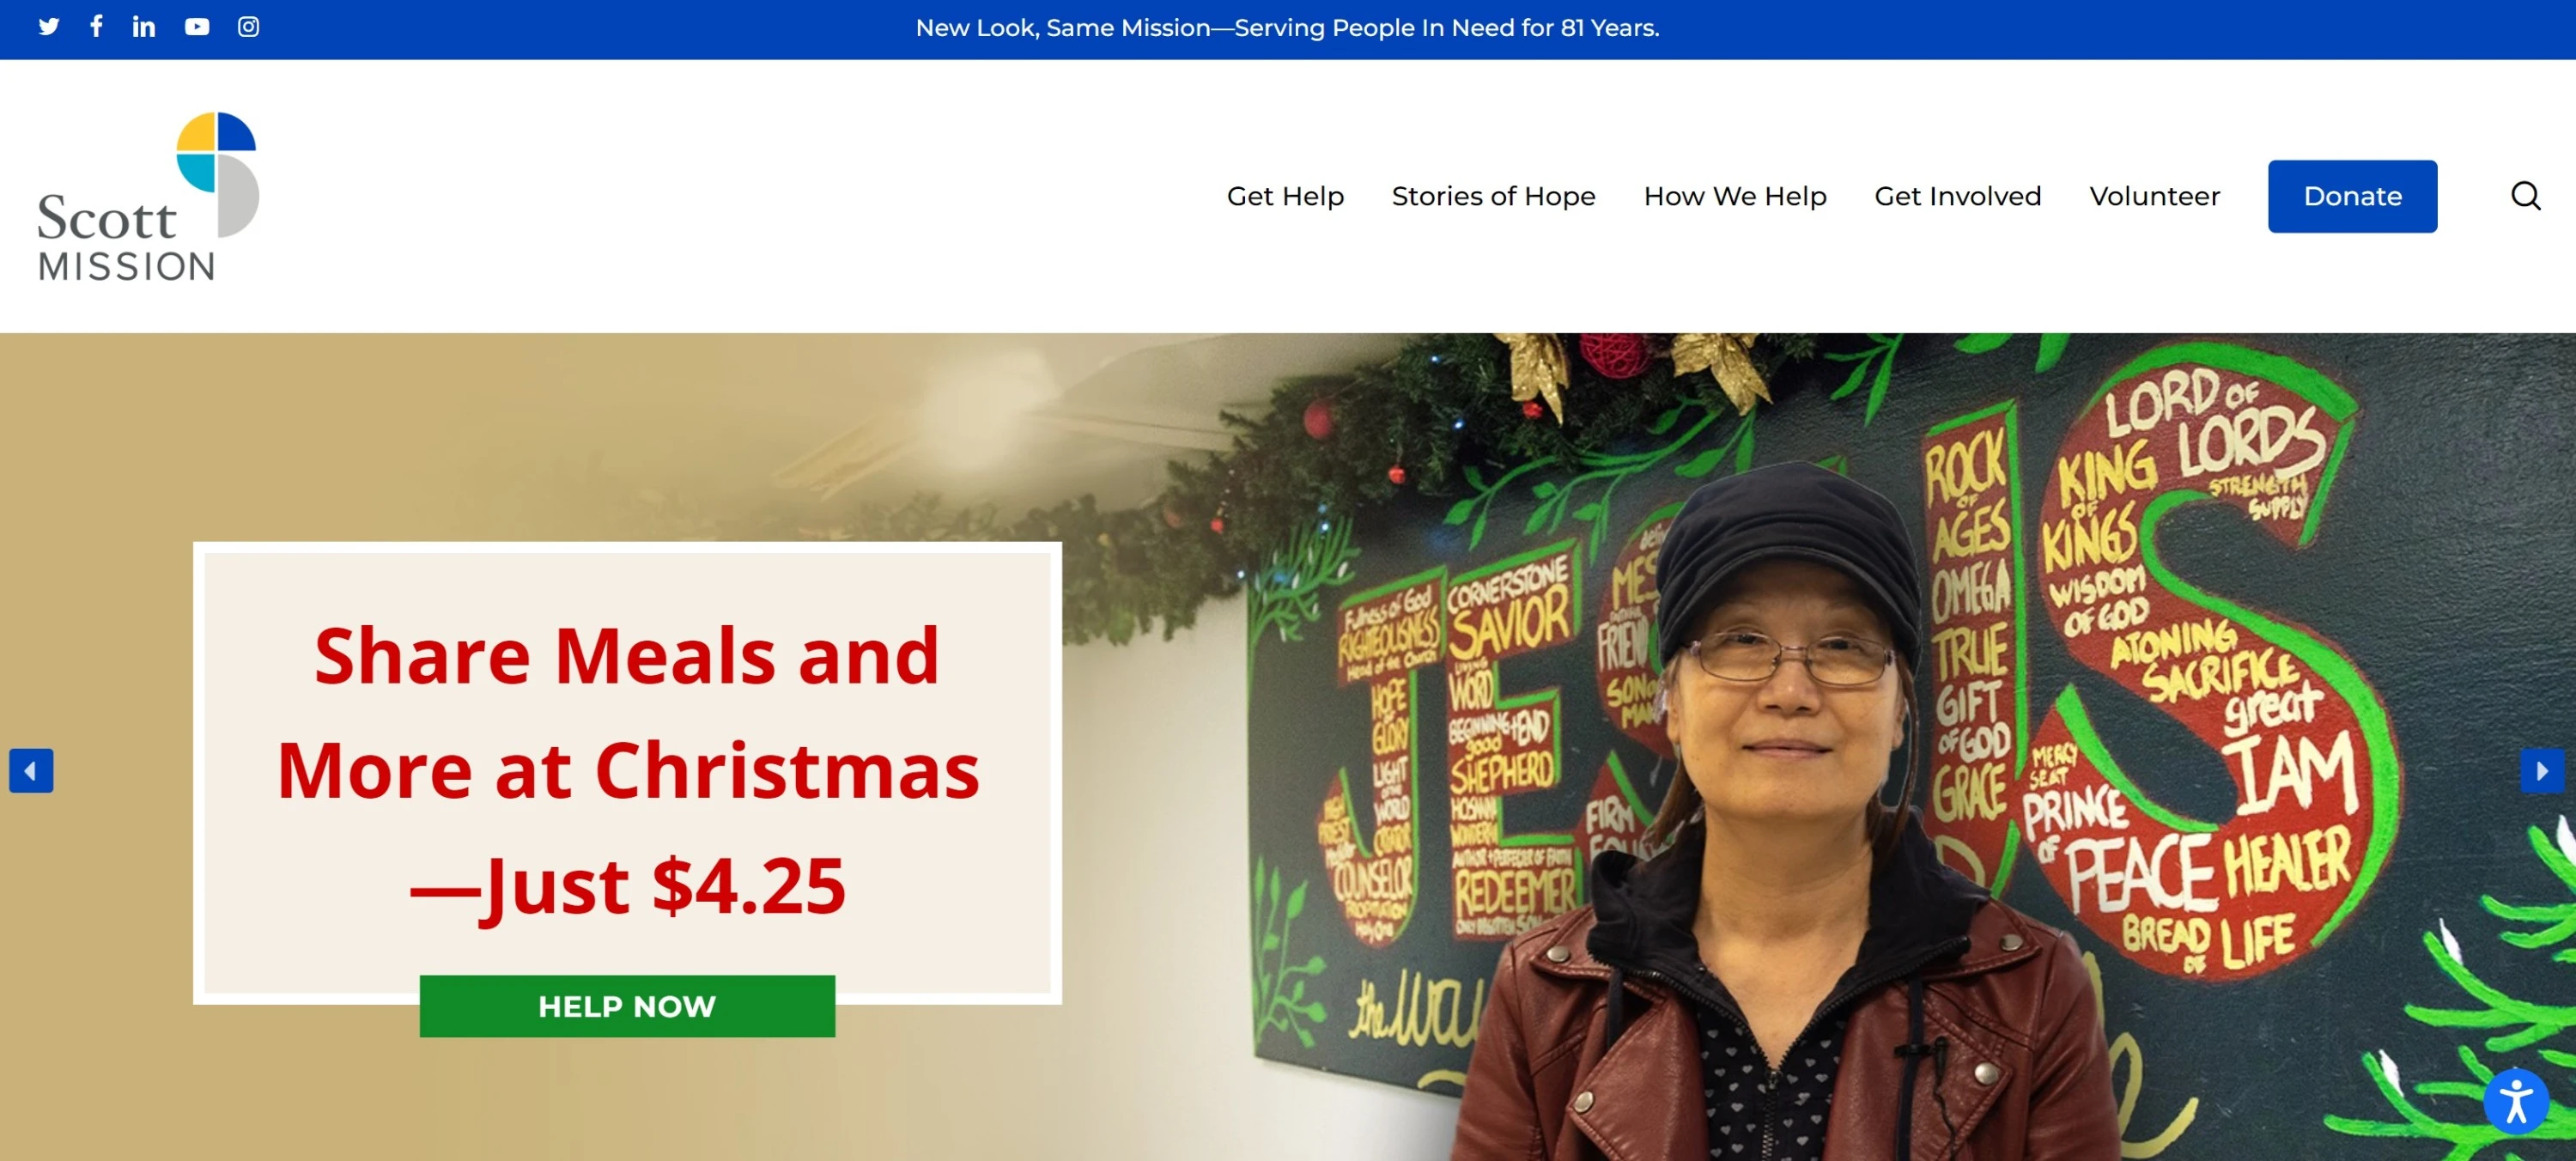Screen dimensions: 2576x1161
Task: Open the Volunteer menu item
Action: coord(2154,196)
